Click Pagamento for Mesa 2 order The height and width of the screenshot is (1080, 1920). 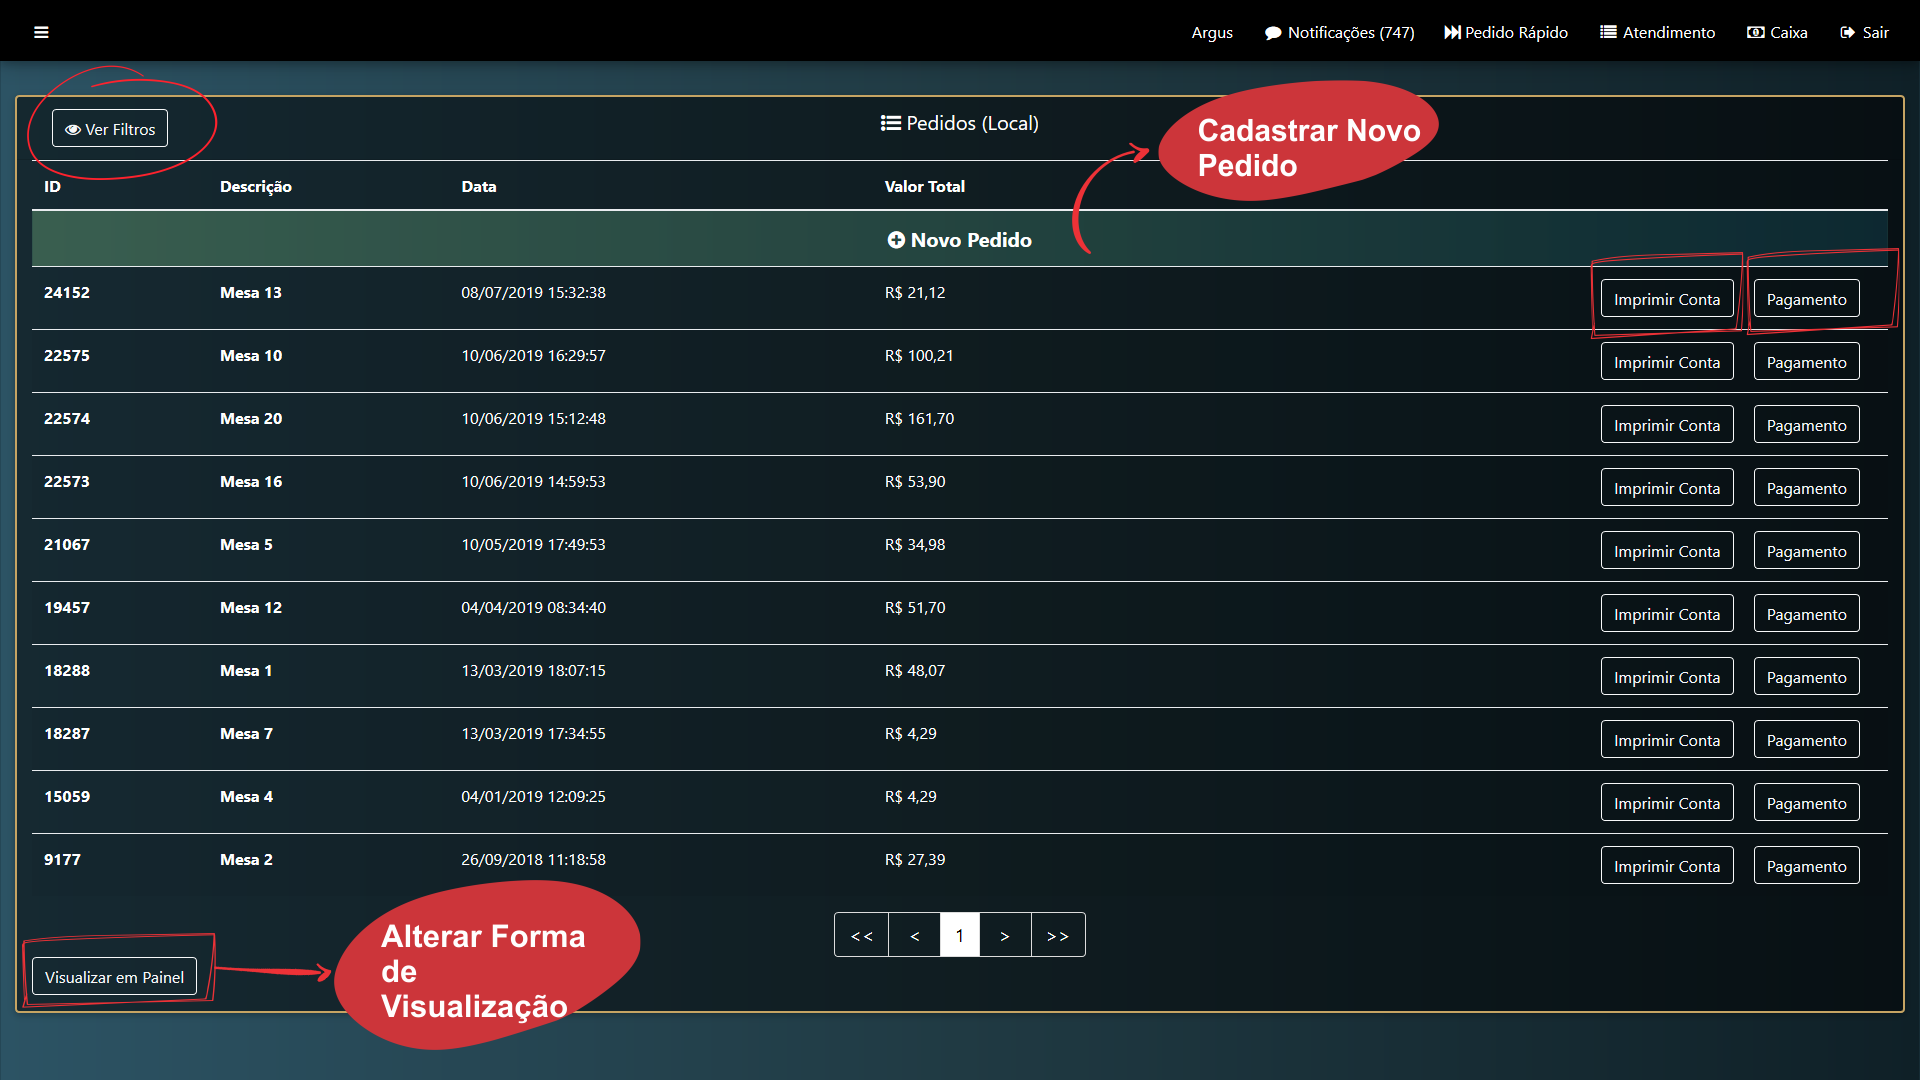pyautogui.click(x=1806, y=866)
